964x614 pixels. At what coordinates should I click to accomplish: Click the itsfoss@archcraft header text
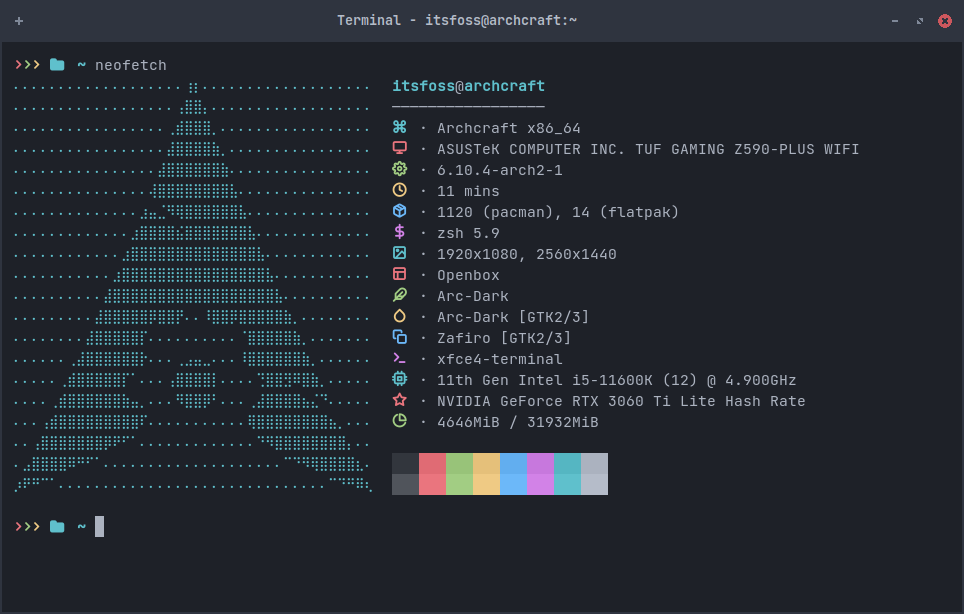pyautogui.click(x=468, y=86)
